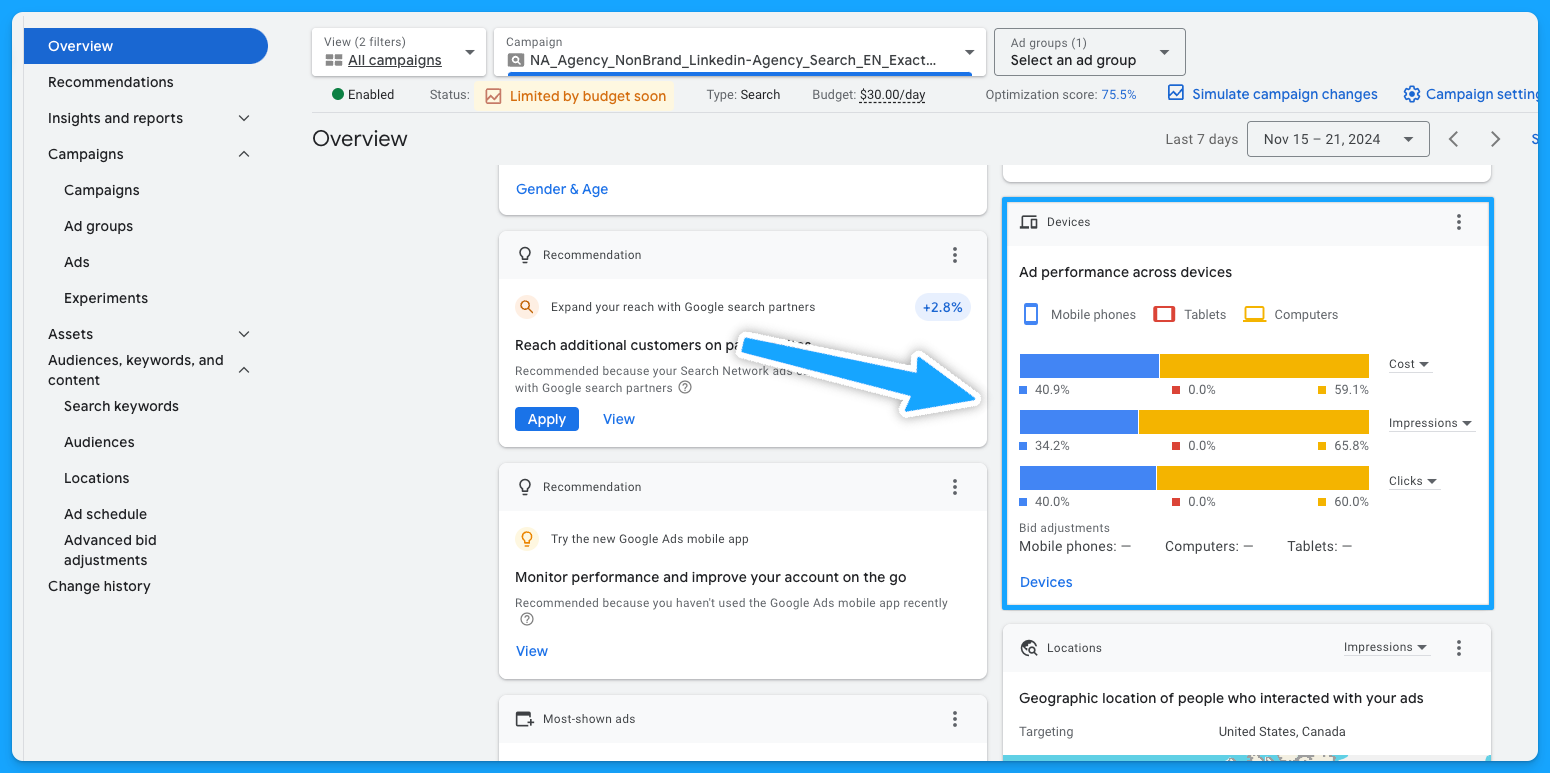The height and width of the screenshot is (773, 1550).
Task: Click View under mobile app recommendation
Action: tap(532, 651)
